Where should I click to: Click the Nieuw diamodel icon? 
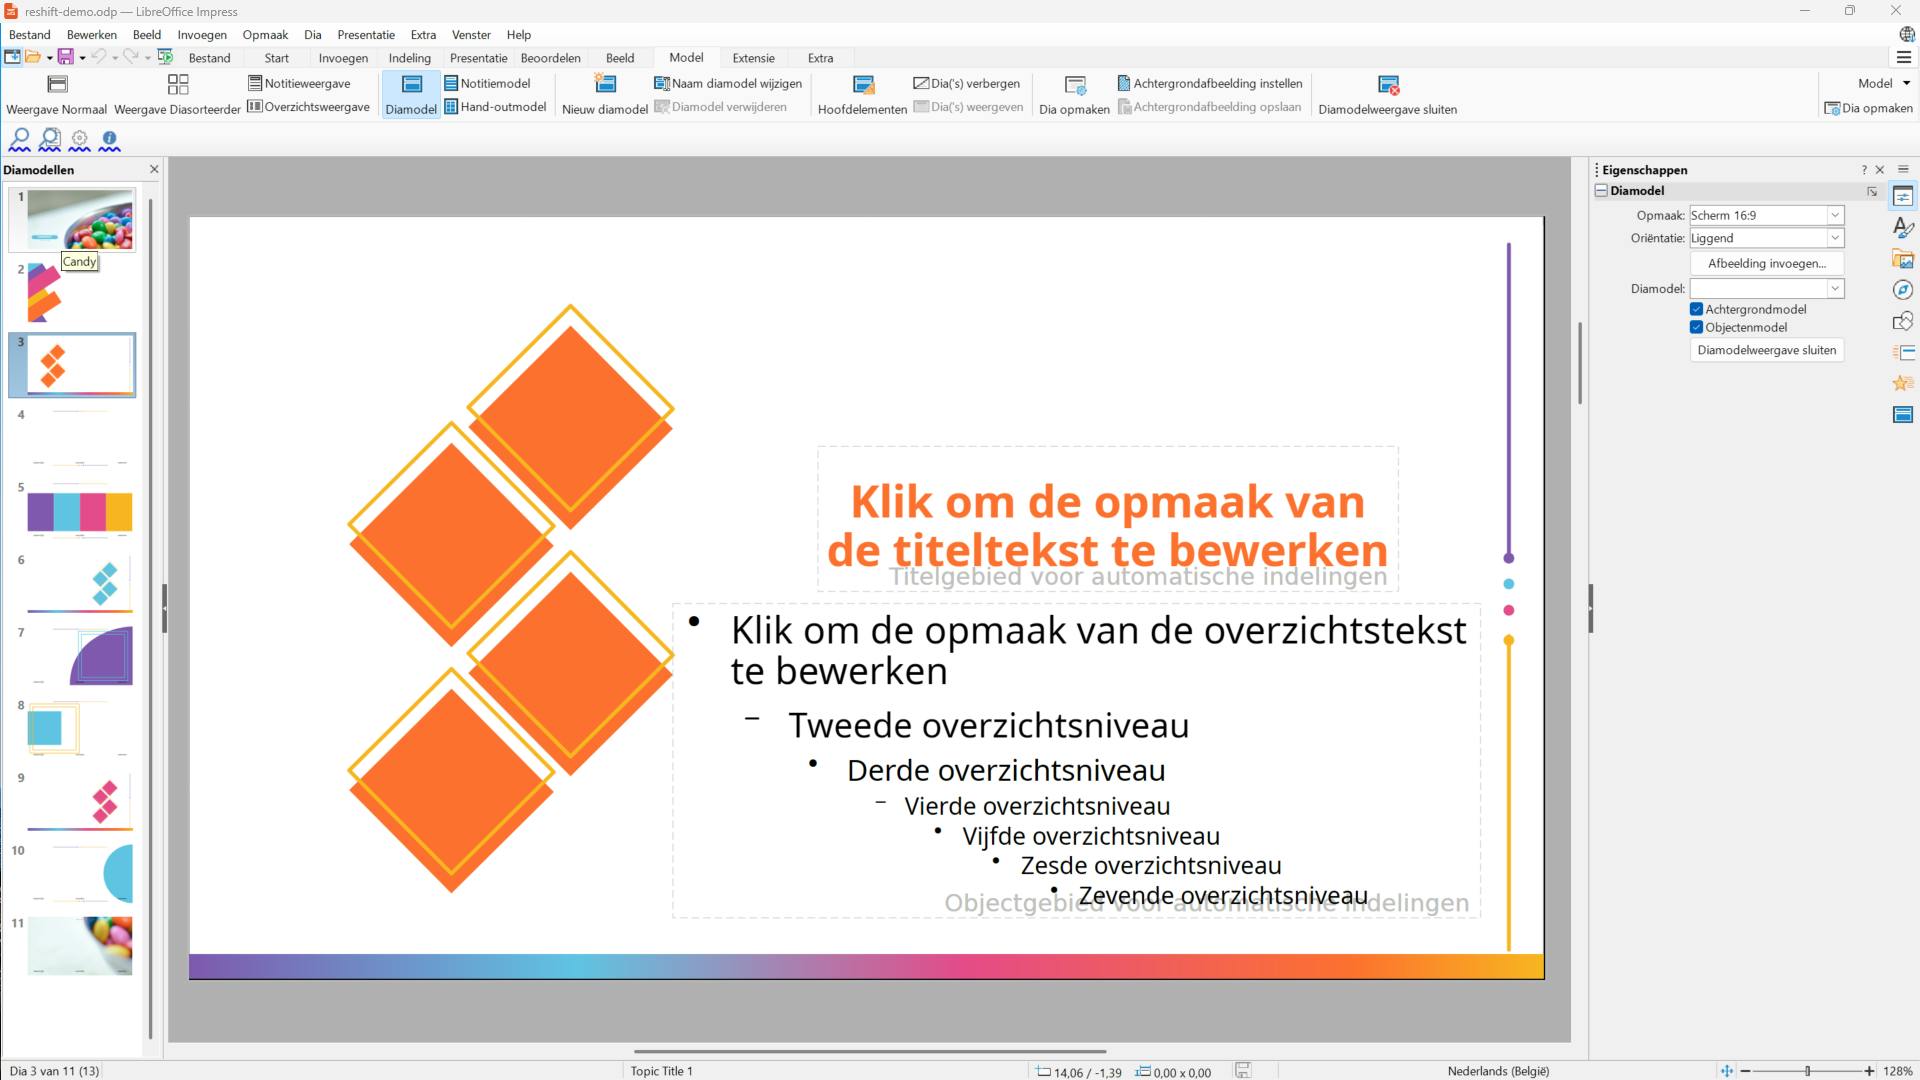click(x=605, y=85)
